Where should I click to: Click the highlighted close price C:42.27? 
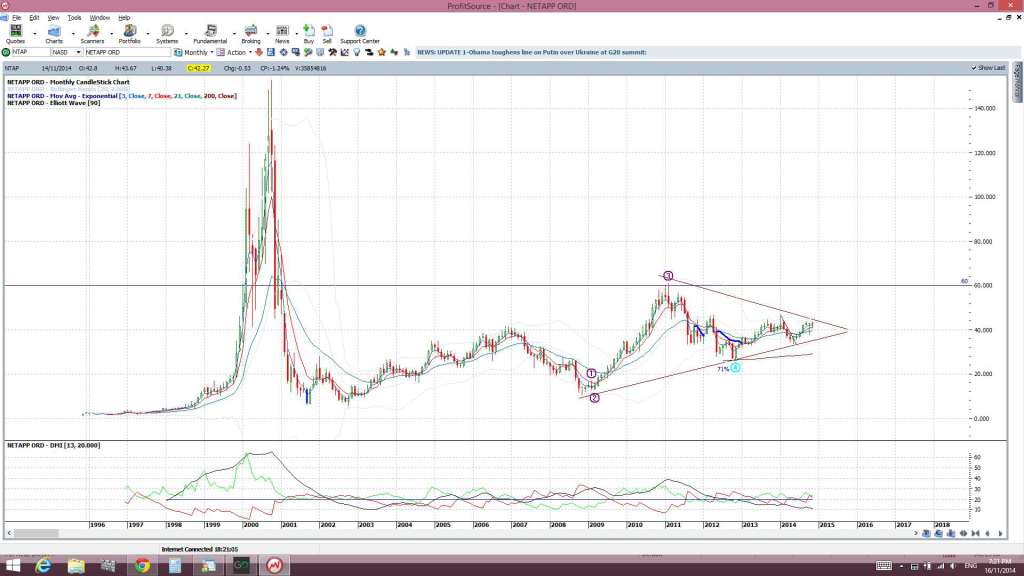tap(198, 68)
